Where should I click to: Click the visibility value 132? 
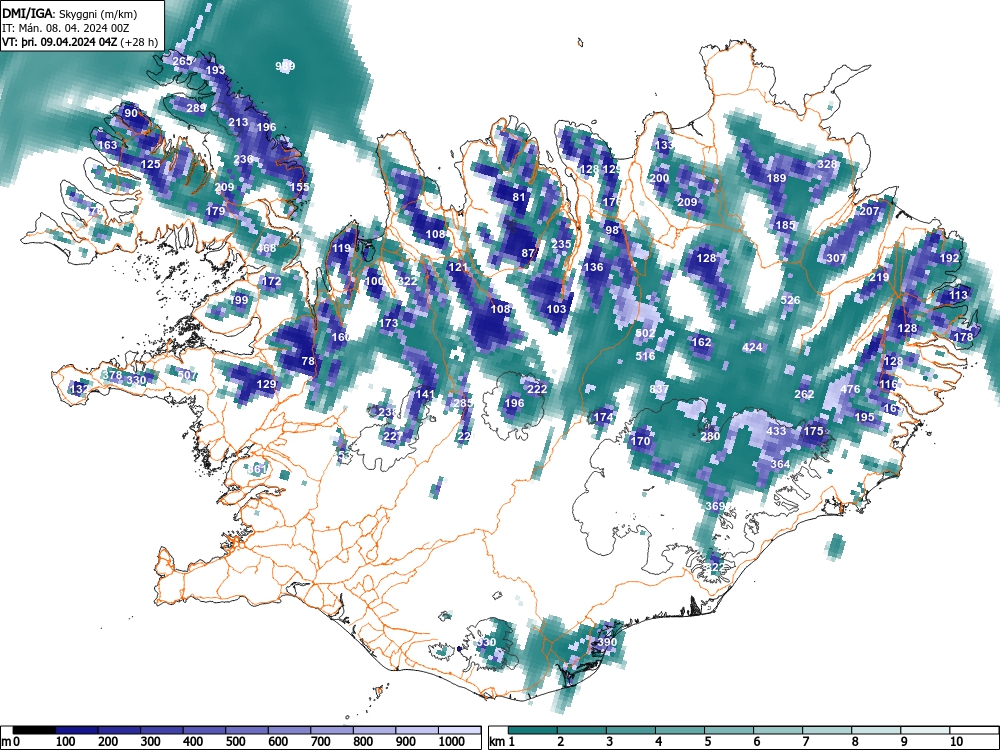[x=79, y=388]
